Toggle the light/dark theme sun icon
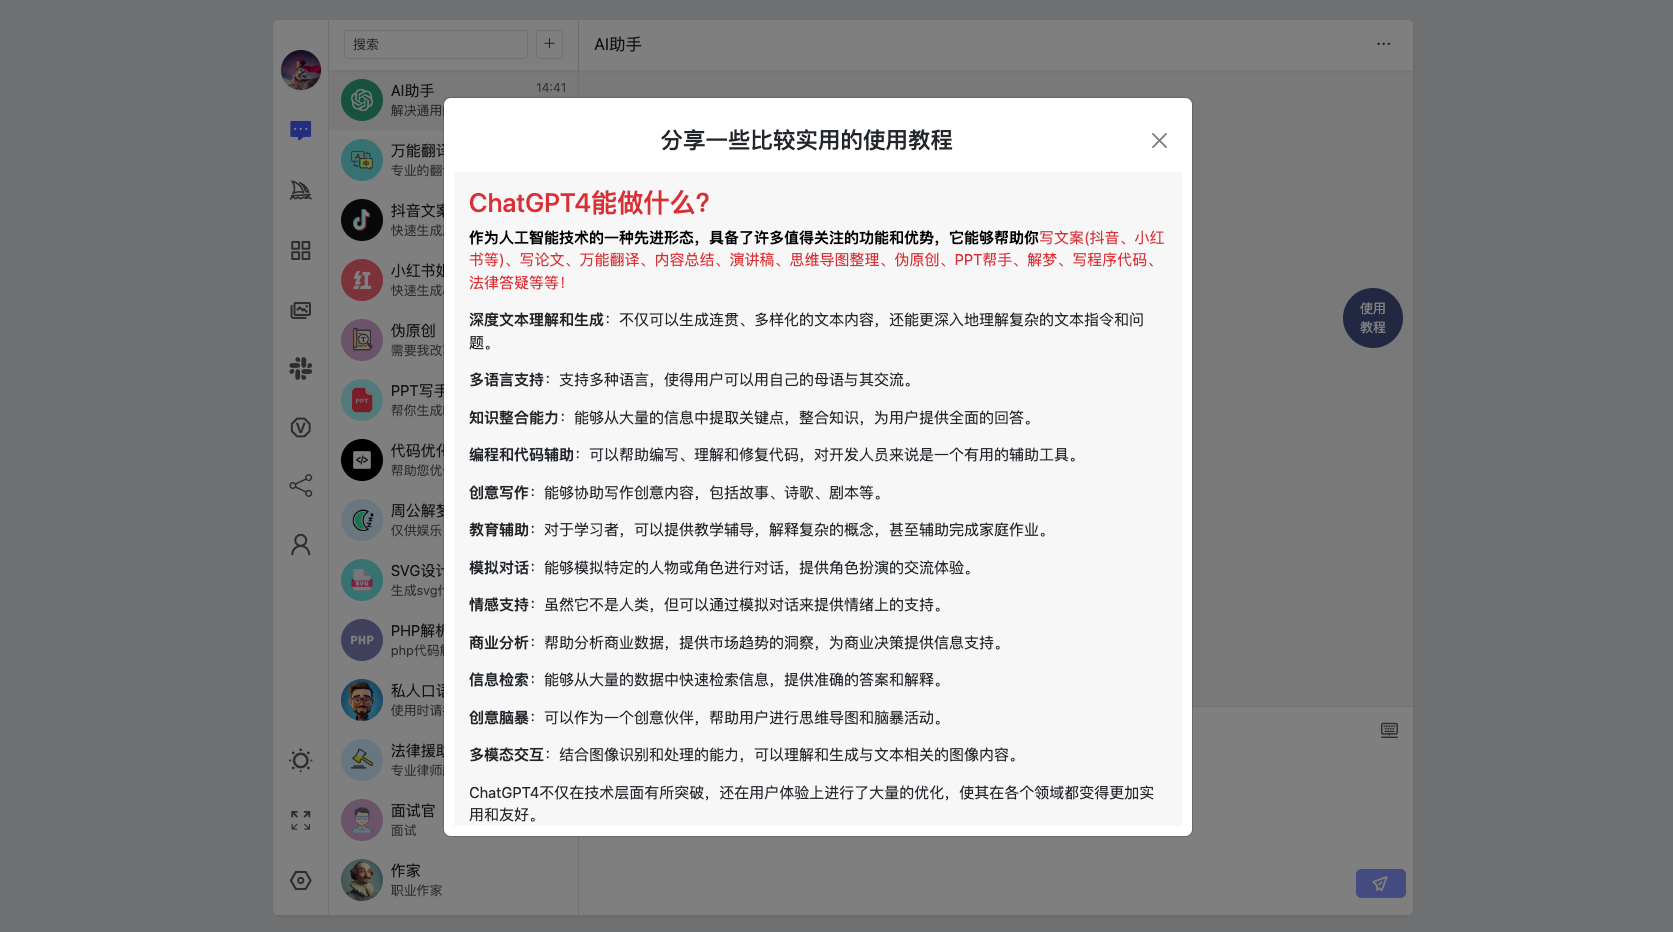1673x932 pixels. (x=301, y=760)
